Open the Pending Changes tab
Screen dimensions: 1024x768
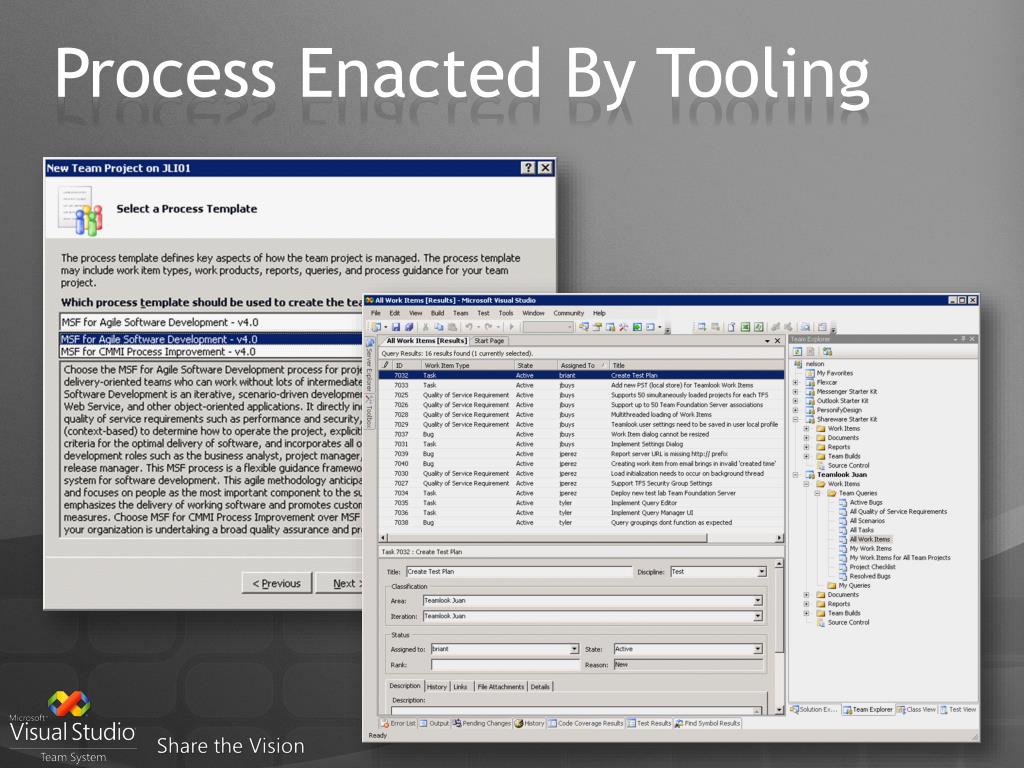(481, 724)
